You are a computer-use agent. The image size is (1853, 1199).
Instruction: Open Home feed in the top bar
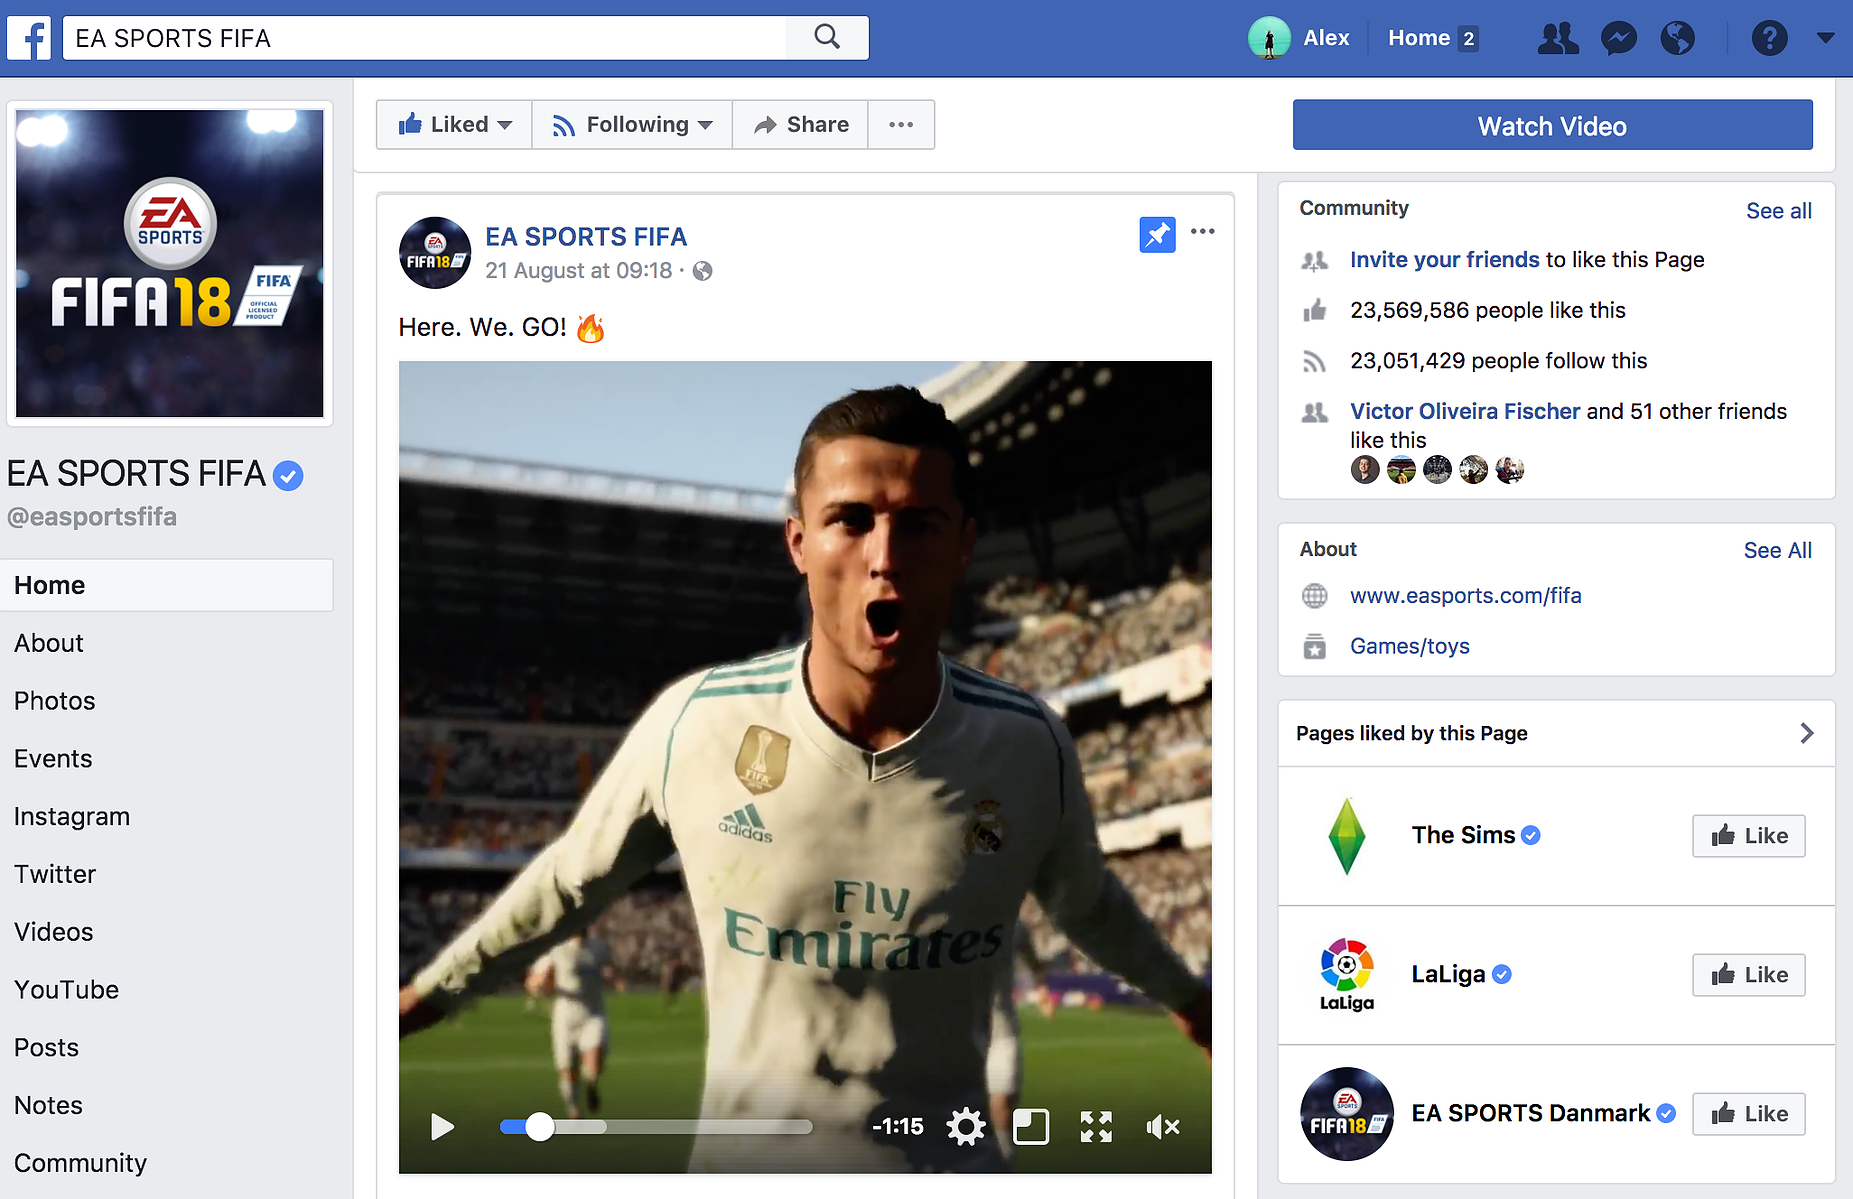1419,38
